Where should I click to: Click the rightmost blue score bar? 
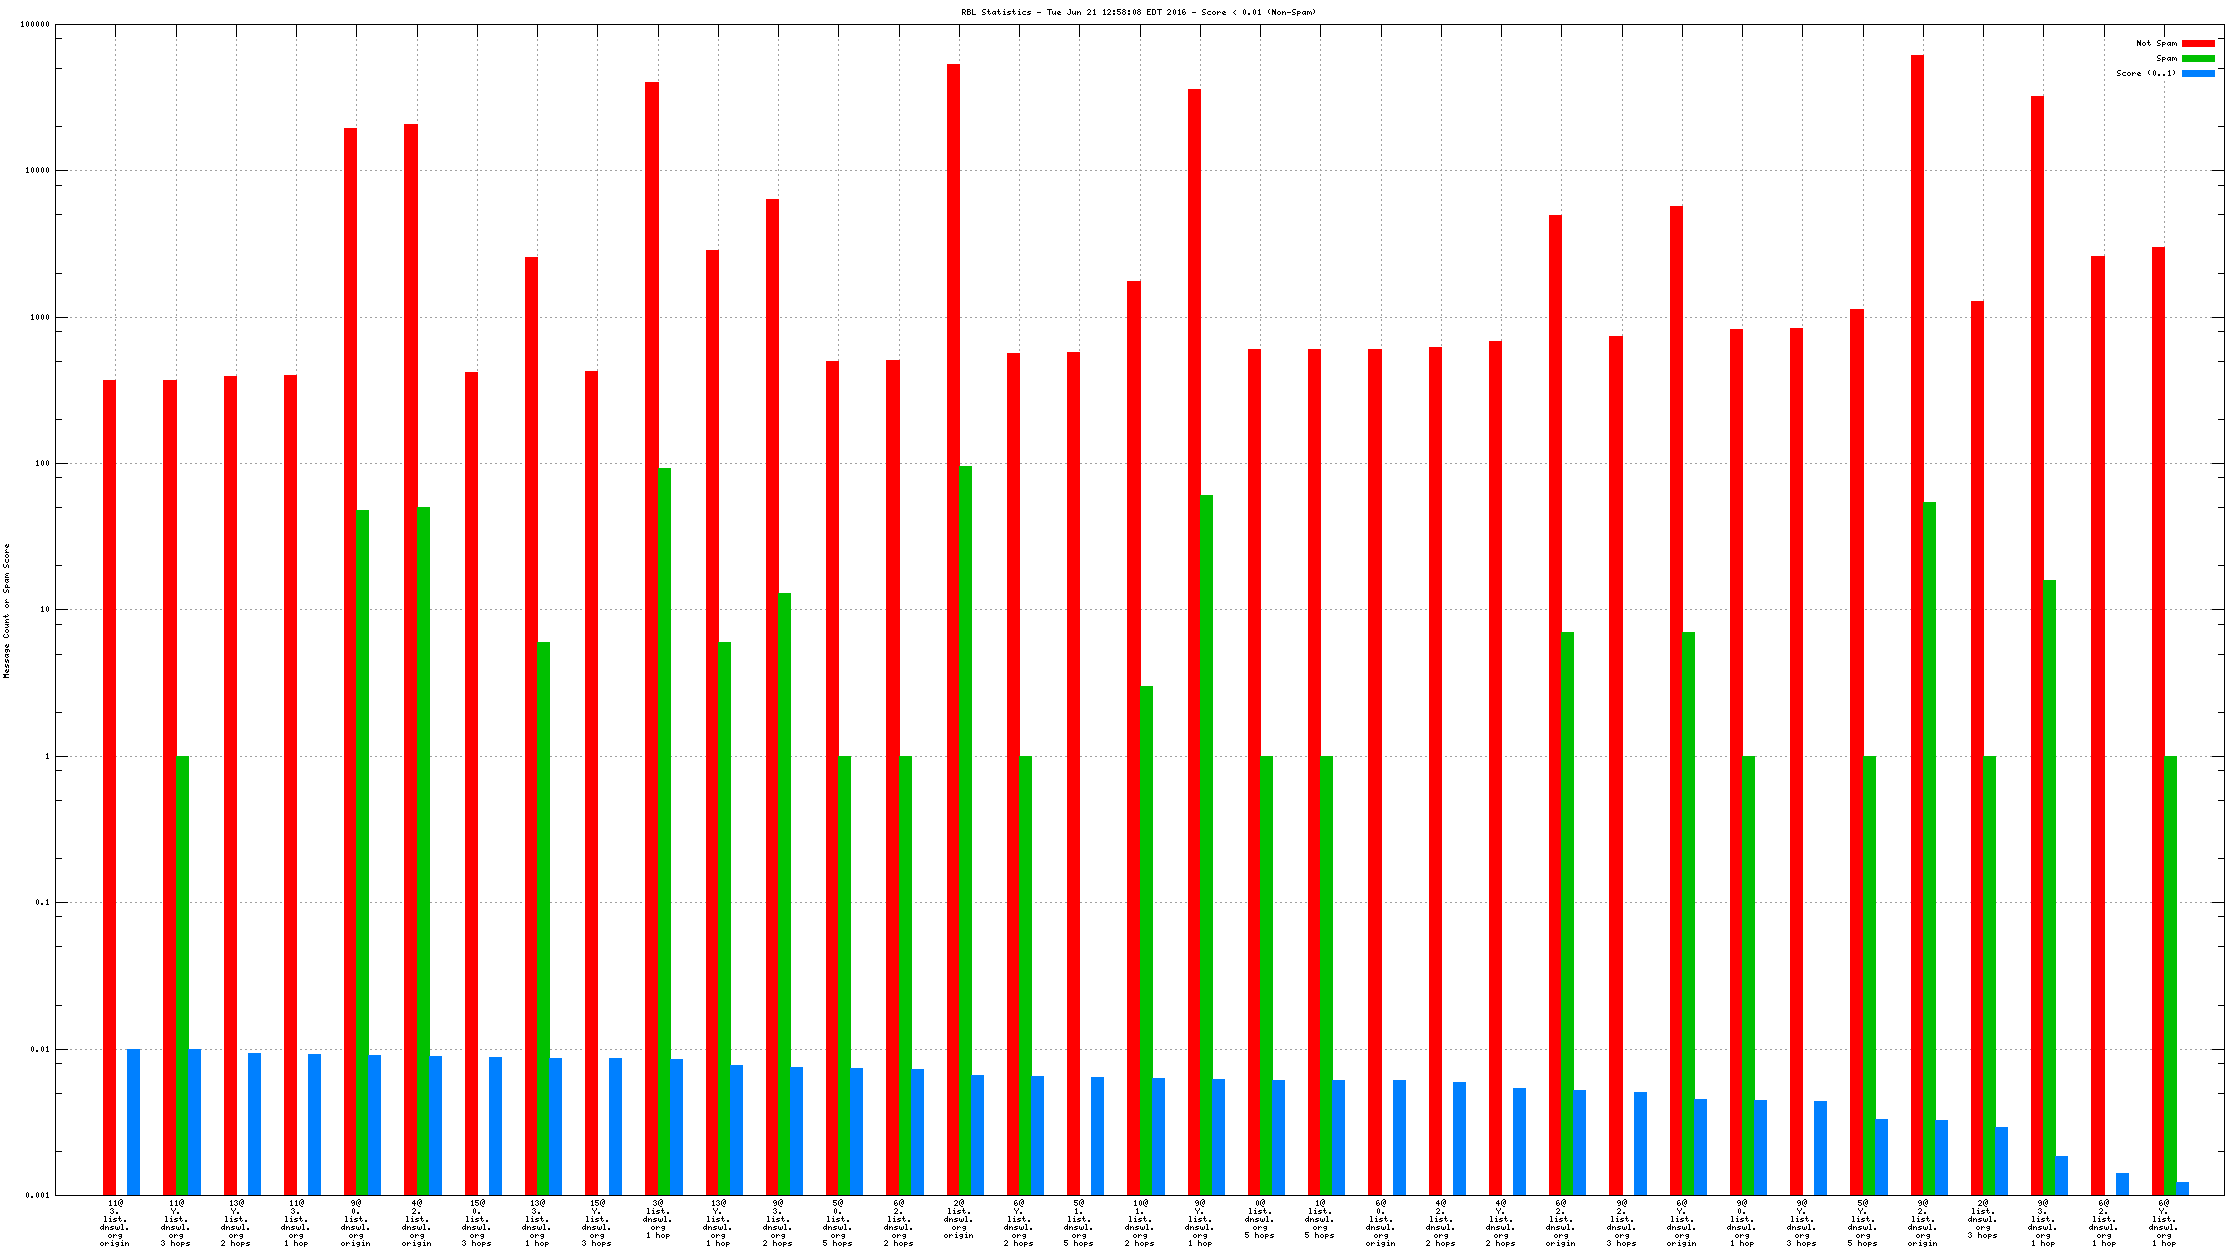2182,1188
